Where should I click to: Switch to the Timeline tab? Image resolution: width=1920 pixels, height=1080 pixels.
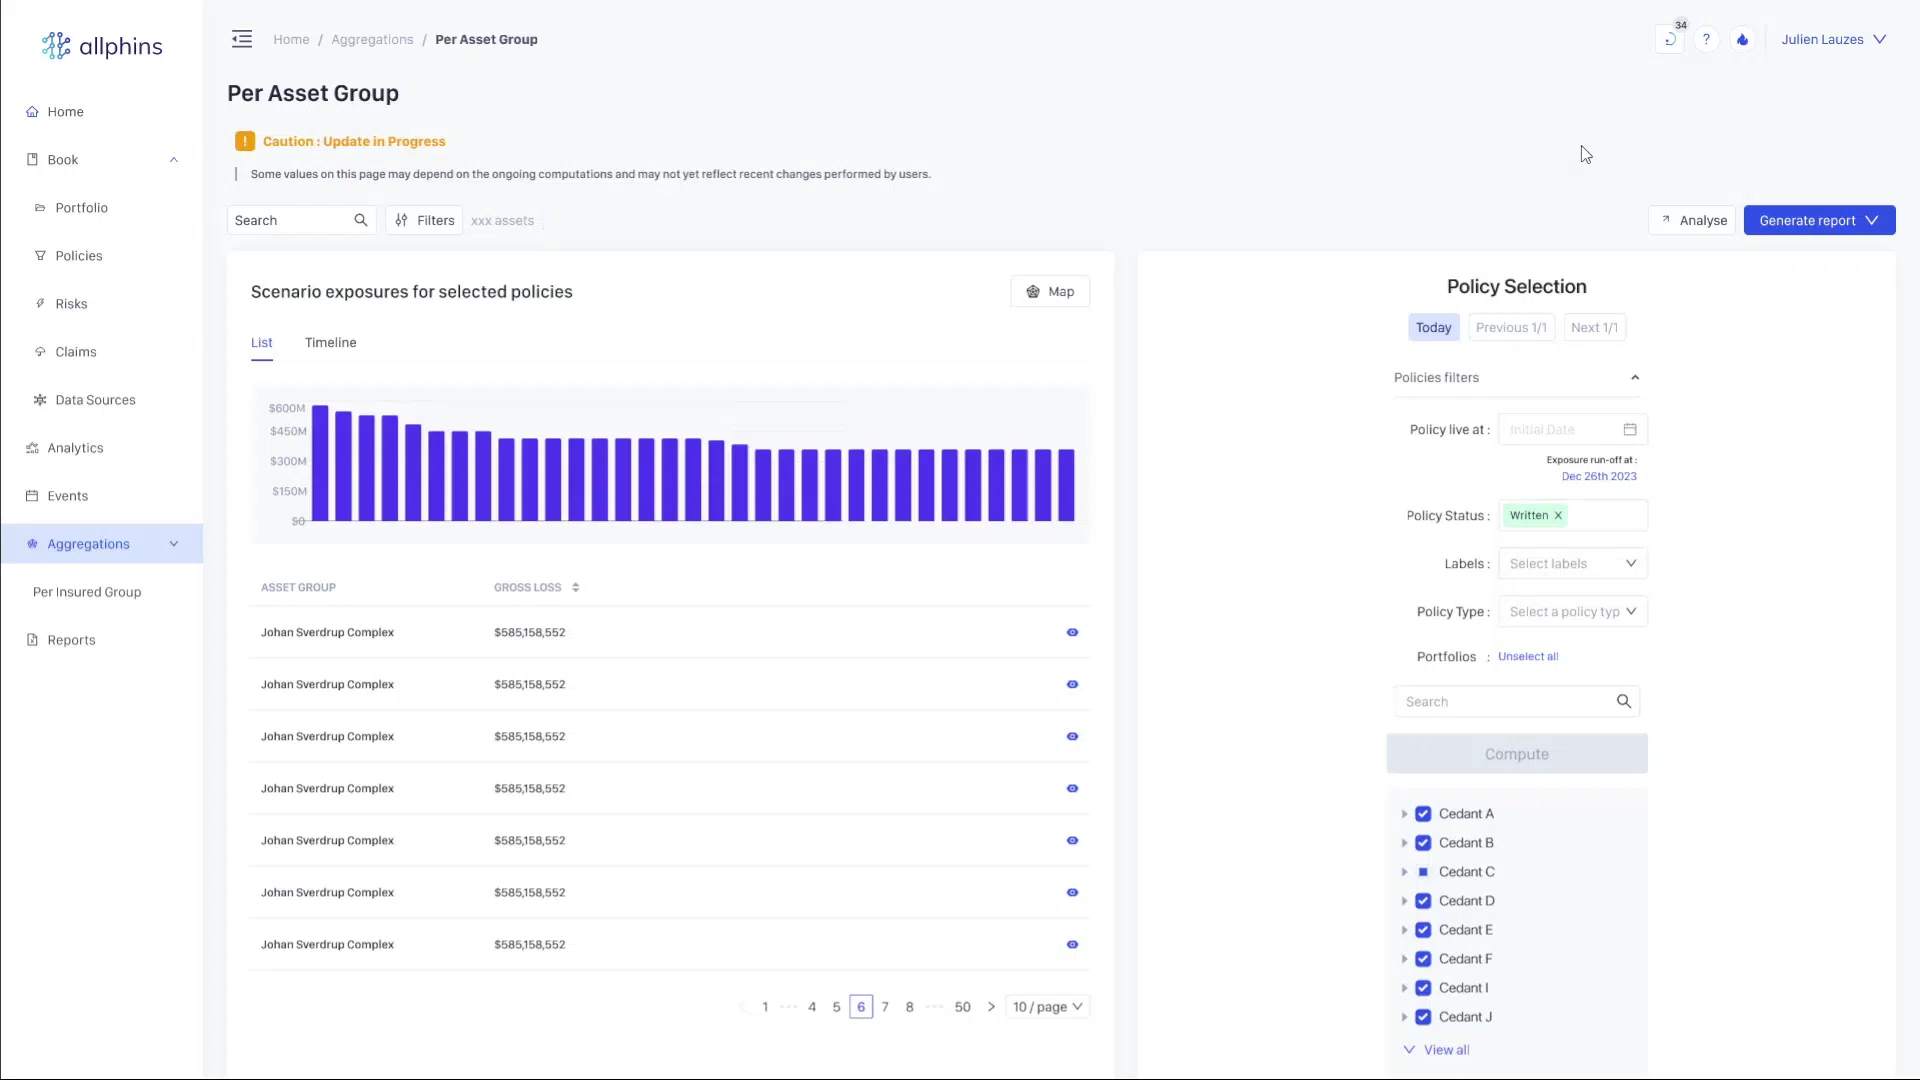[x=330, y=343]
